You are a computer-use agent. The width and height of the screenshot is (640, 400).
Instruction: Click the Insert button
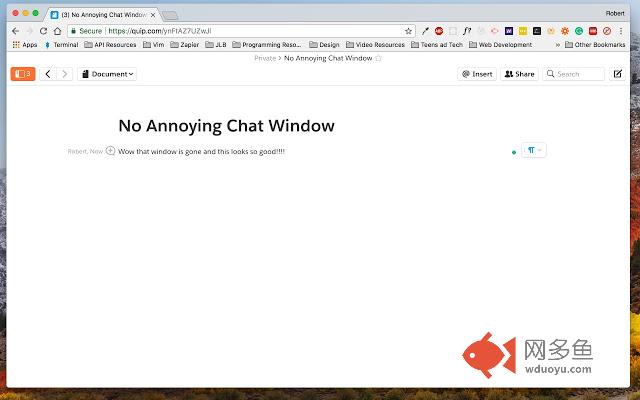[477, 74]
